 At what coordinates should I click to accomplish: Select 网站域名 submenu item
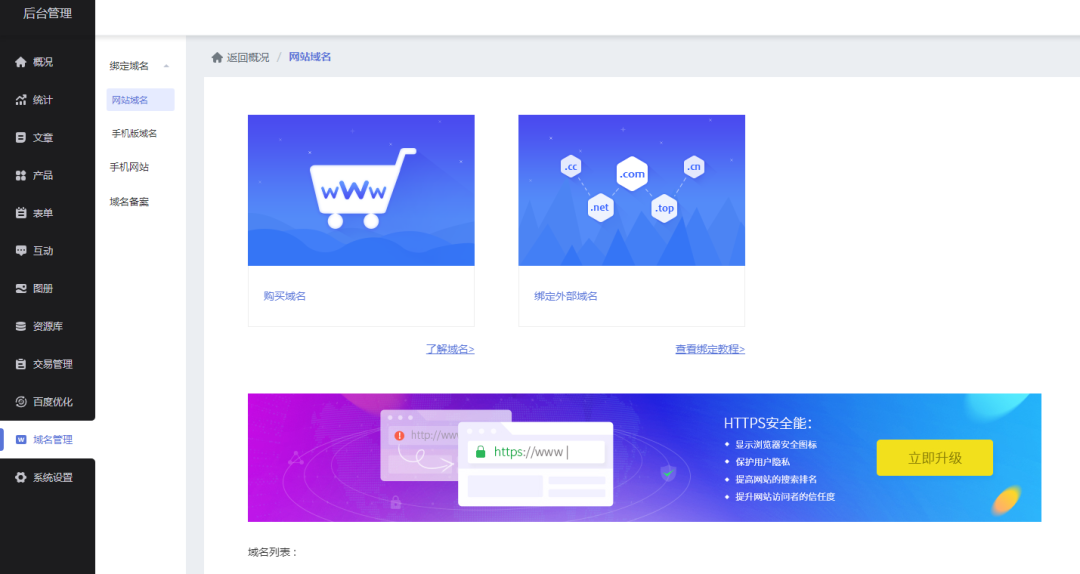click(x=141, y=100)
